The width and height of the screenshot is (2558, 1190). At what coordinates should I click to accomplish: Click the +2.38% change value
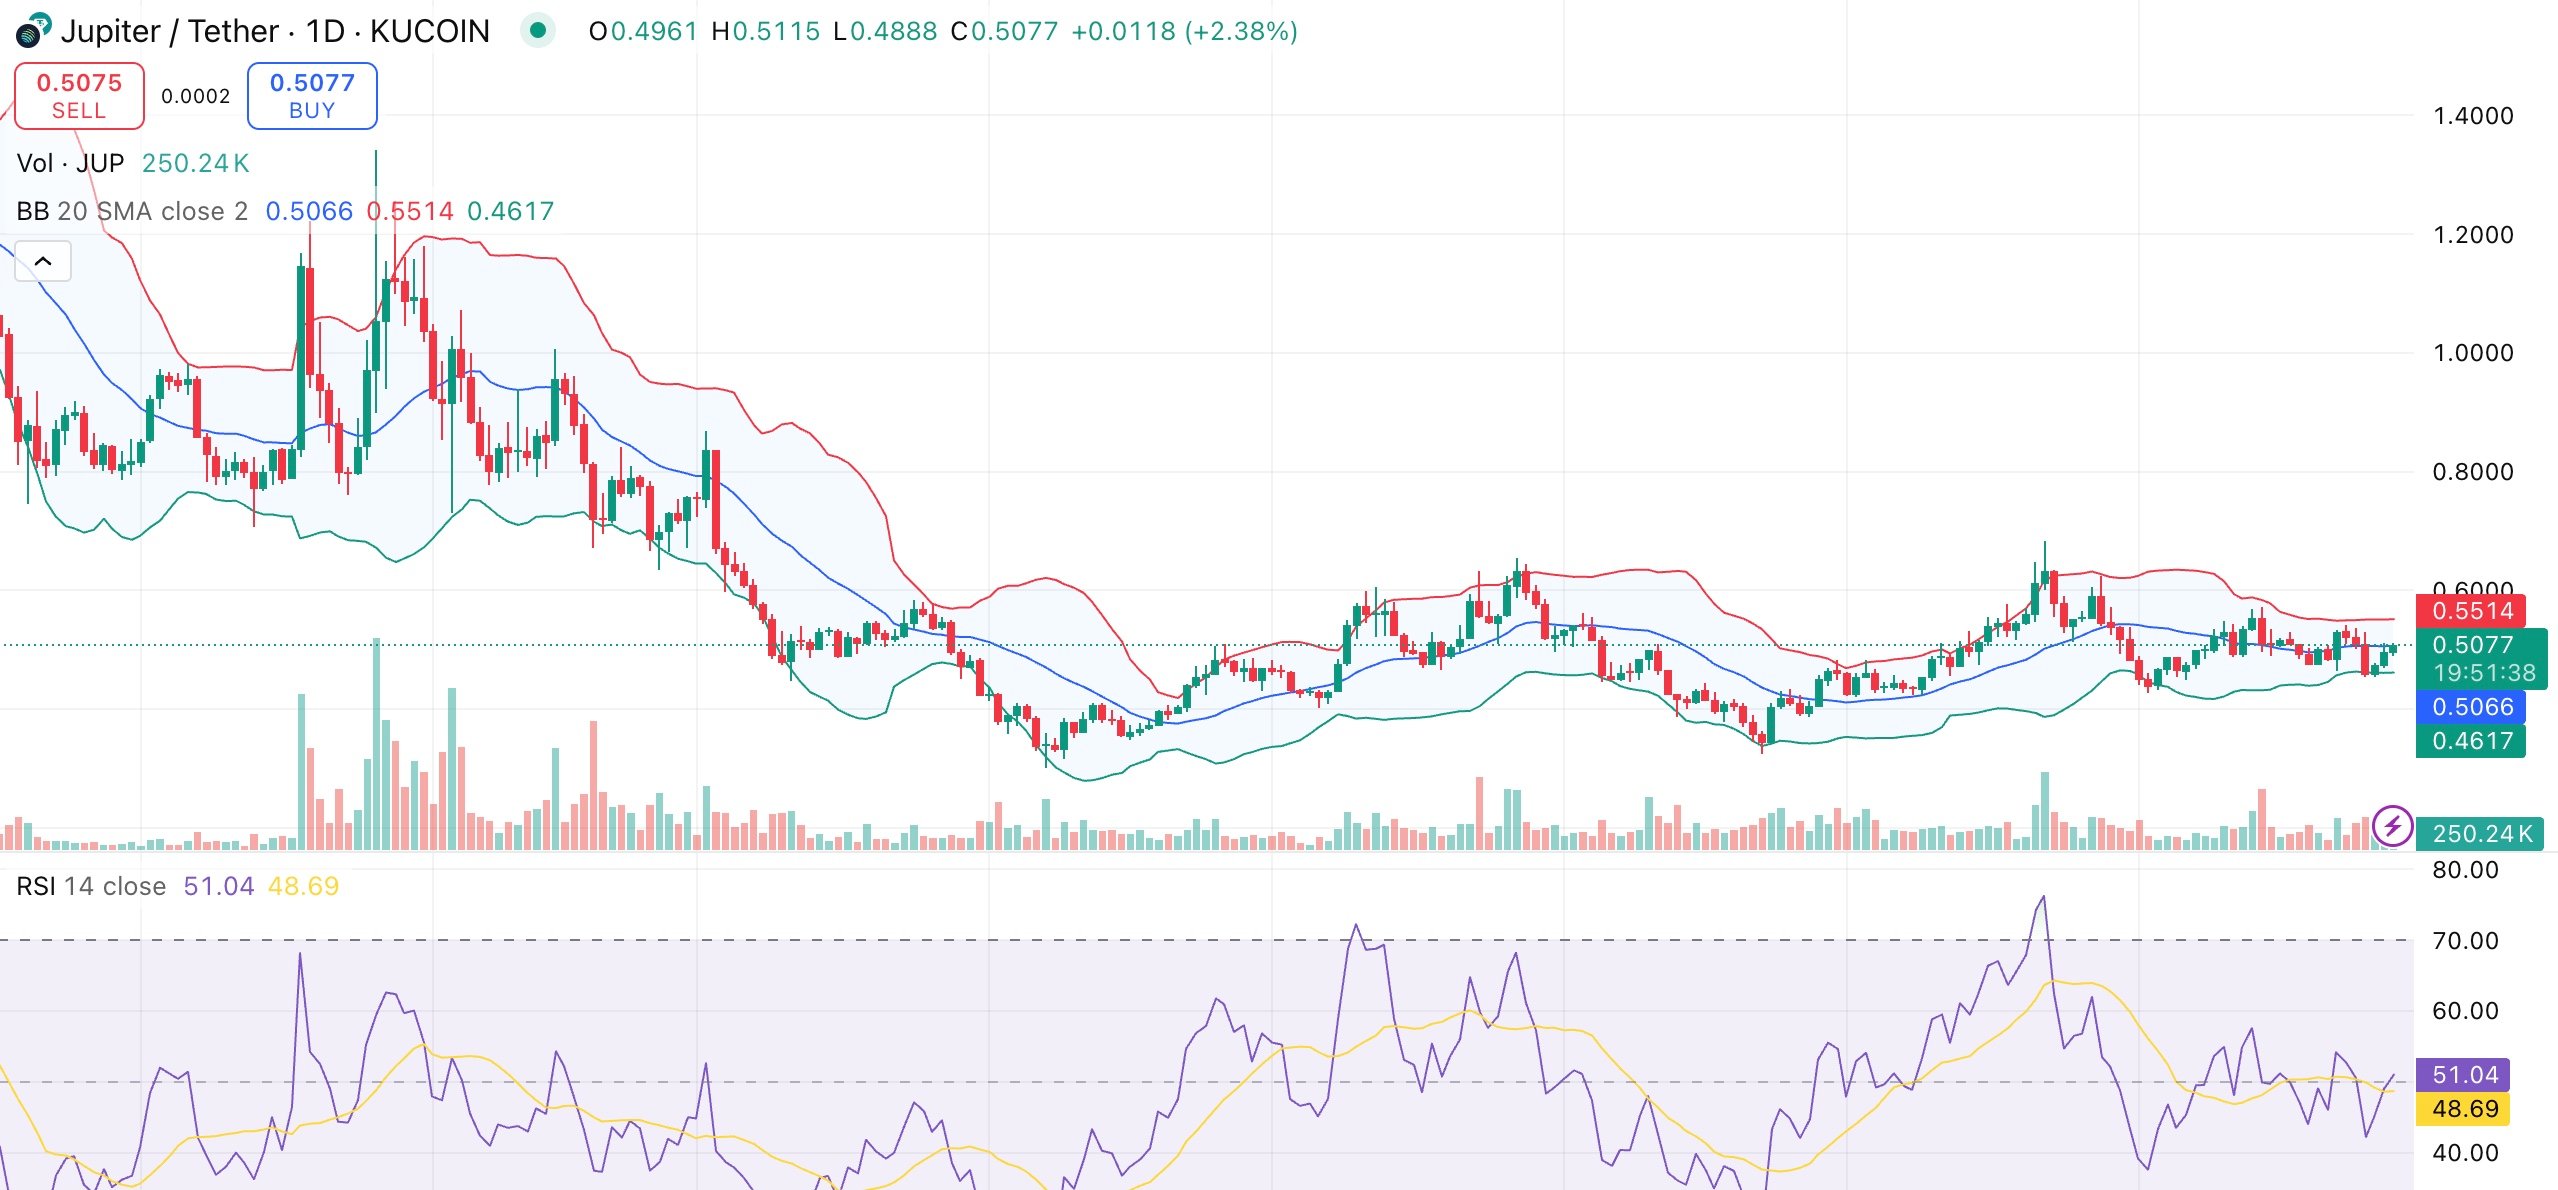1241,31
